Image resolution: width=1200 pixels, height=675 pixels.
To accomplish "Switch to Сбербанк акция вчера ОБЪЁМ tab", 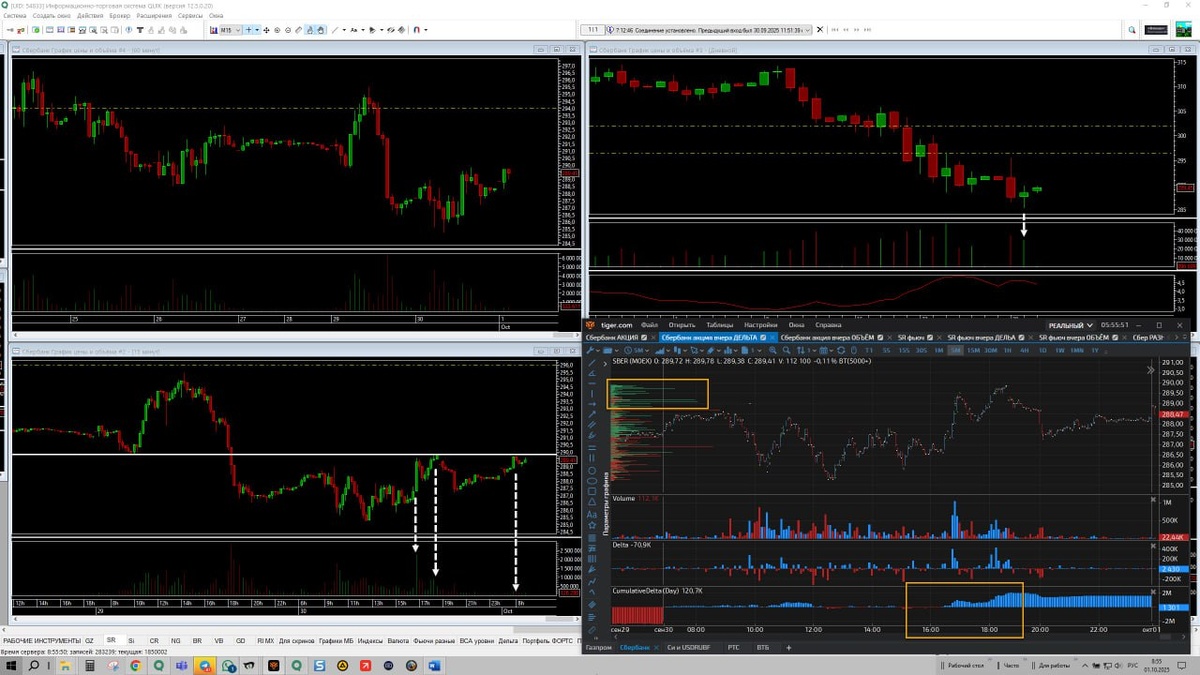I will [x=827, y=337].
